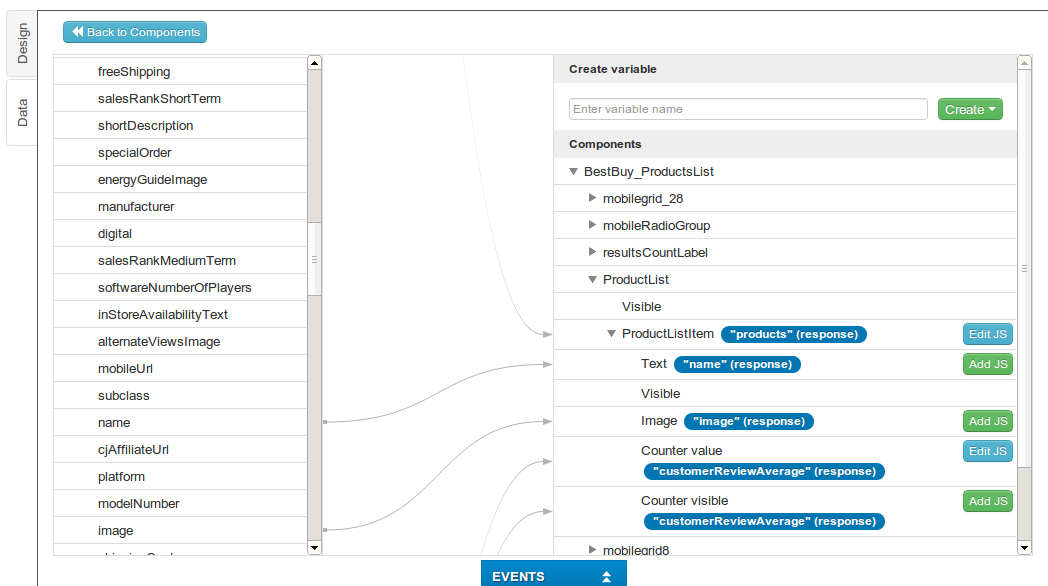The image size is (1048, 586).
Task: Expand the EVENTS panel with chevron icon
Action: tap(606, 576)
